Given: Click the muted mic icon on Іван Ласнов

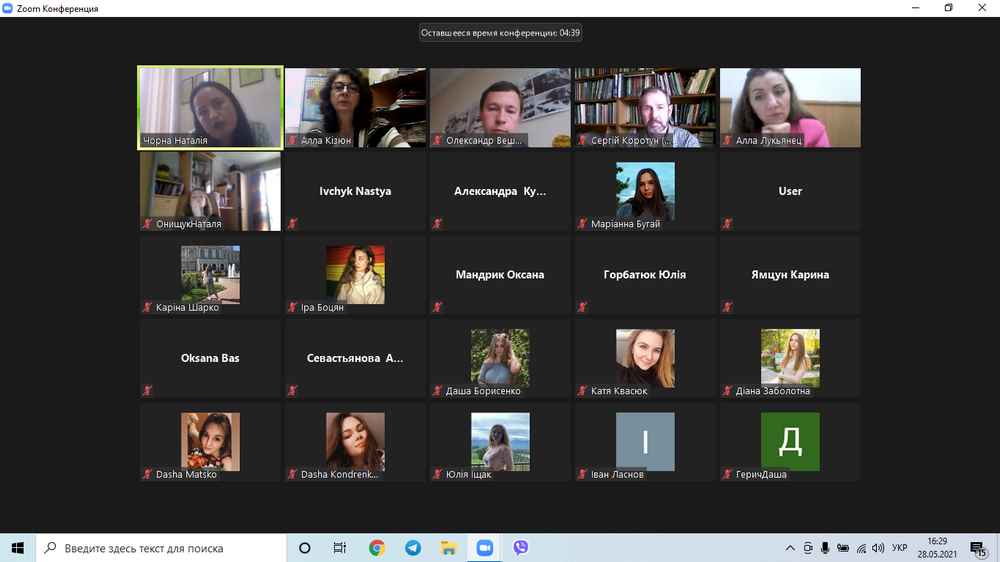Looking at the screenshot, I should [x=583, y=474].
